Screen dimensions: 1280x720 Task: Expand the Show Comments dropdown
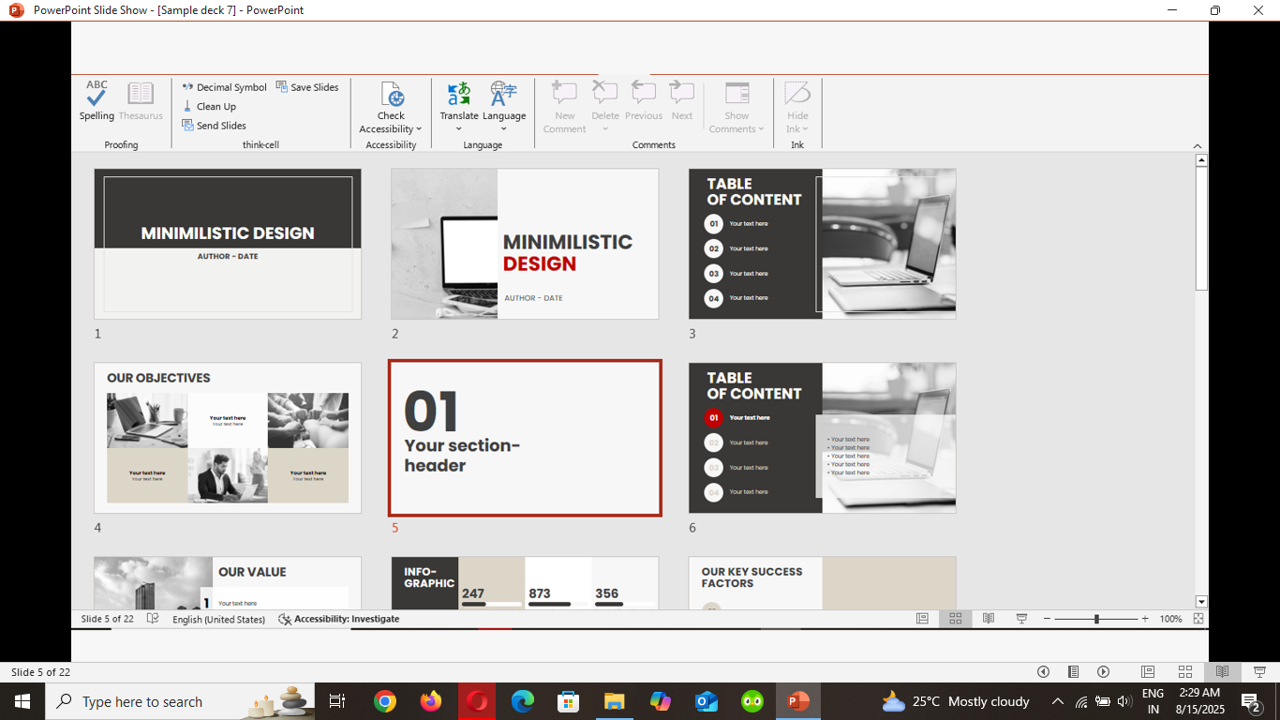click(x=761, y=129)
